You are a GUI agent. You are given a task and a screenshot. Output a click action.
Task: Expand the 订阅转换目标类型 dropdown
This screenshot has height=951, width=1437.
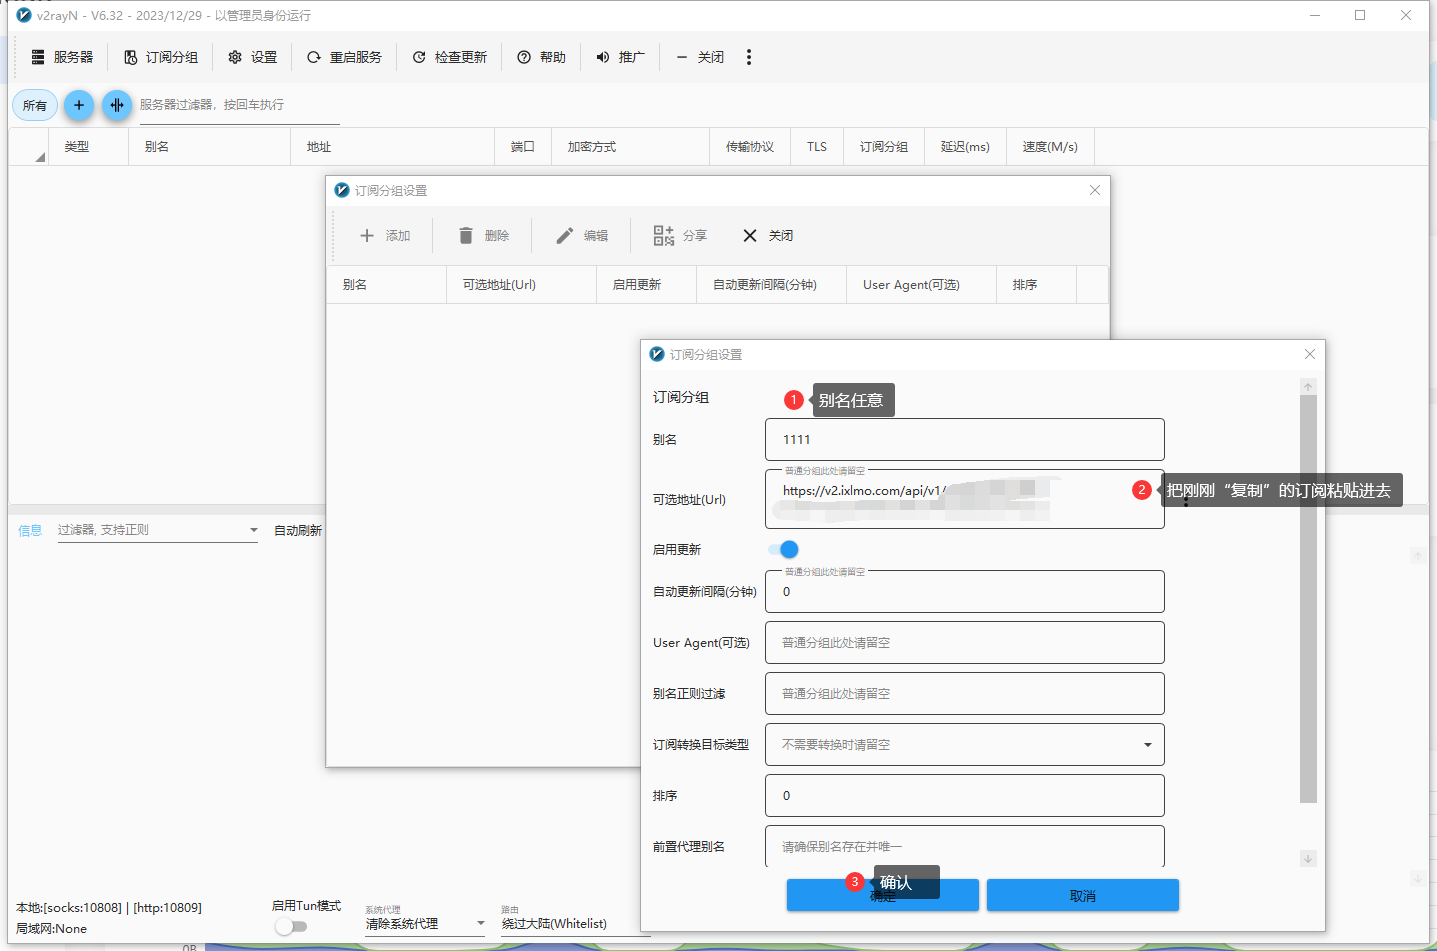click(1147, 745)
